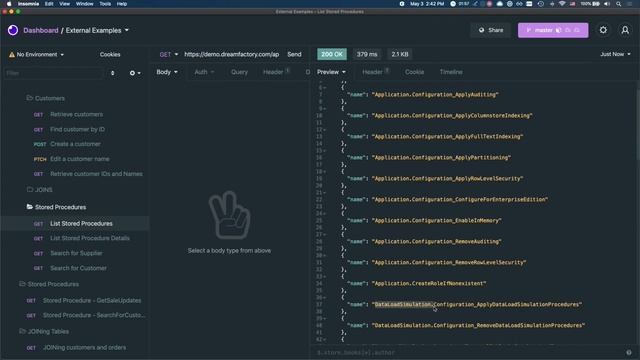Viewport: 640px width, 360px height.
Task: Click the Share button
Action: pos(491,30)
